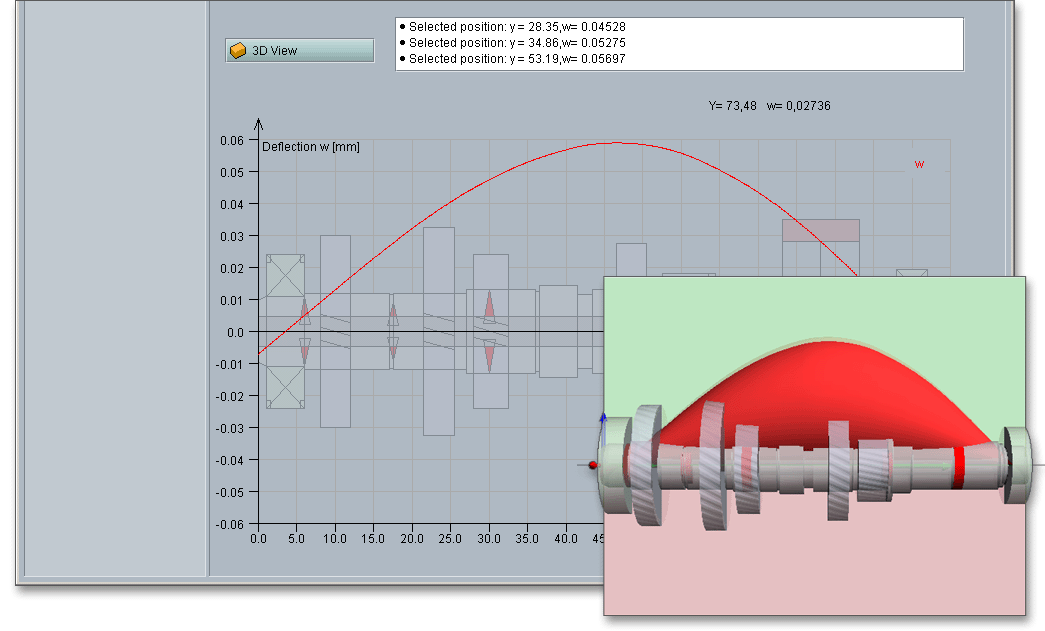Click the red force arrow near y = 30
The width and height of the screenshot is (1045, 631).
pyautogui.click(x=489, y=306)
